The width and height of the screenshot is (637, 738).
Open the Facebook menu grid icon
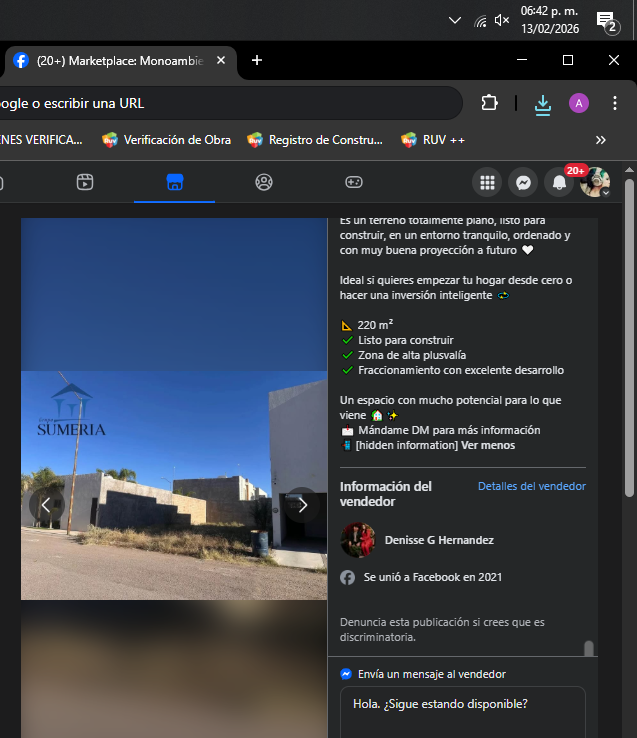pyautogui.click(x=487, y=182)
